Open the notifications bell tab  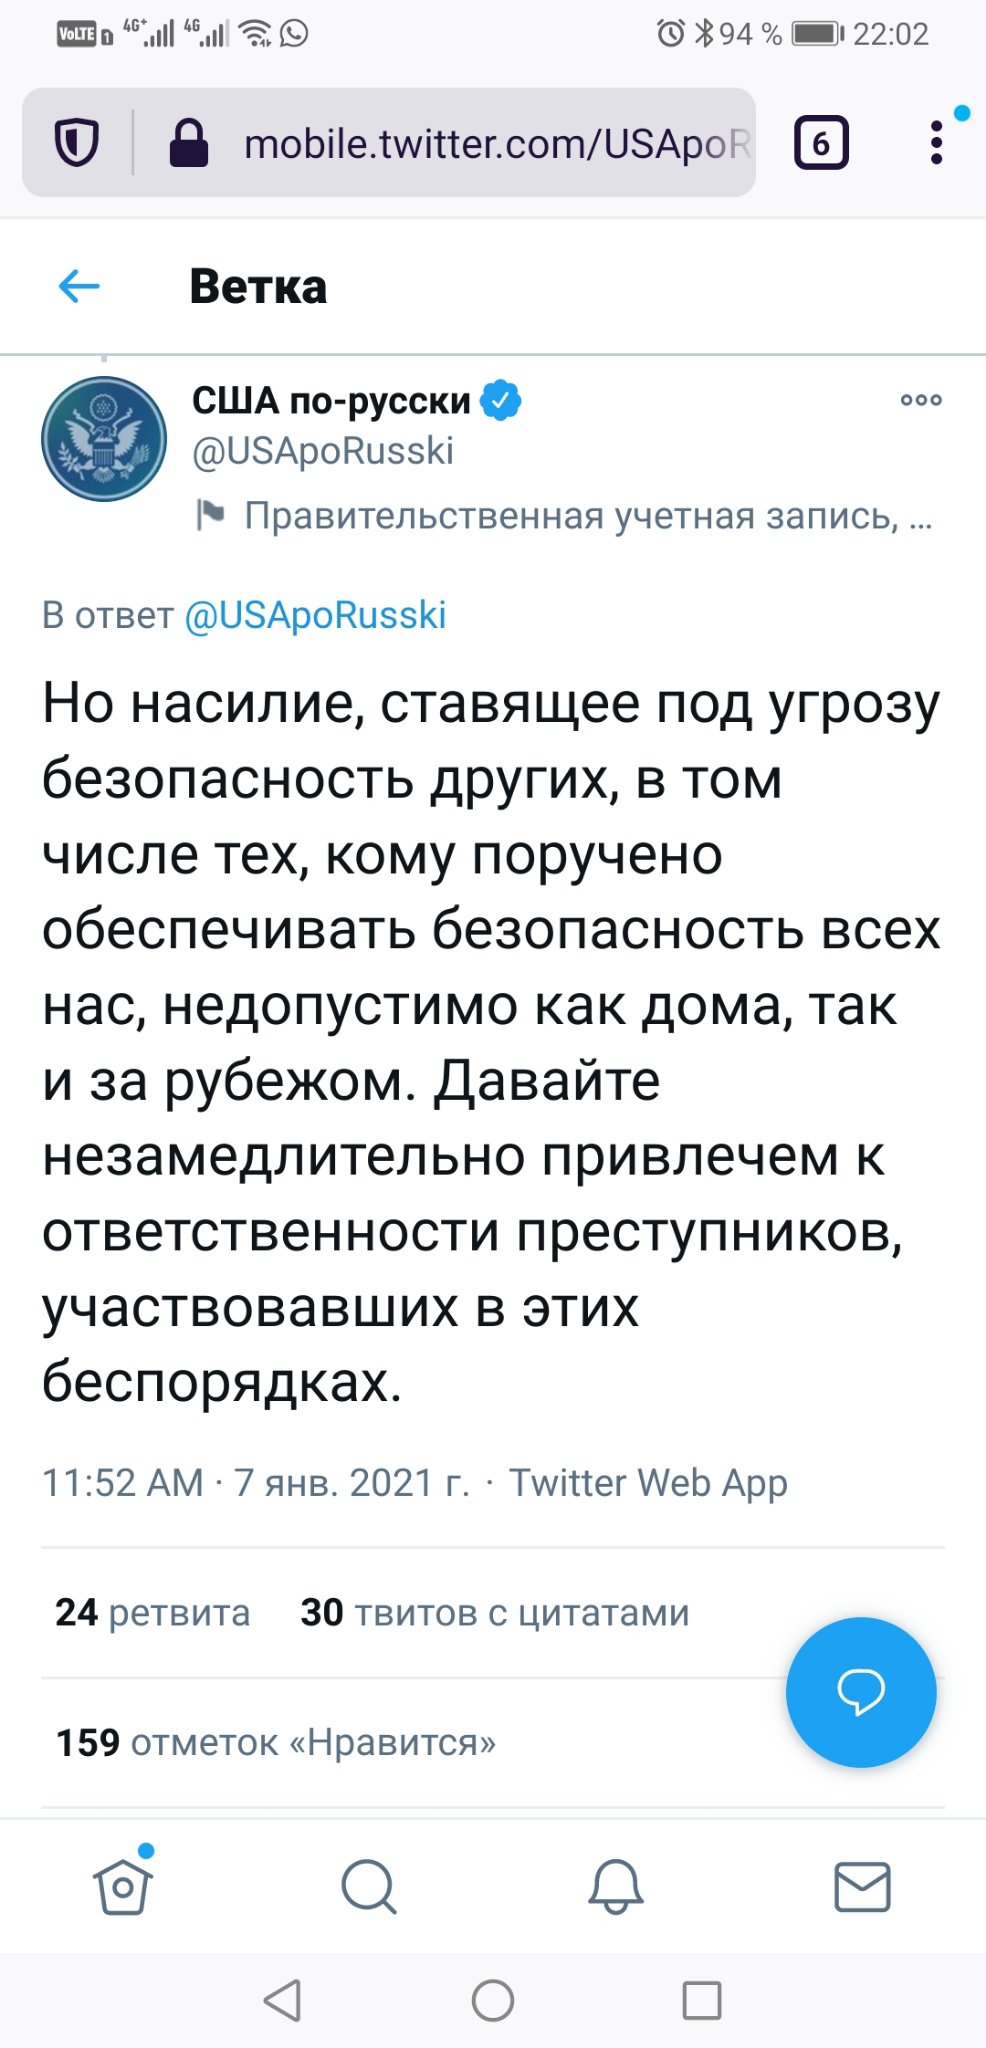(x=616, y=1887)
